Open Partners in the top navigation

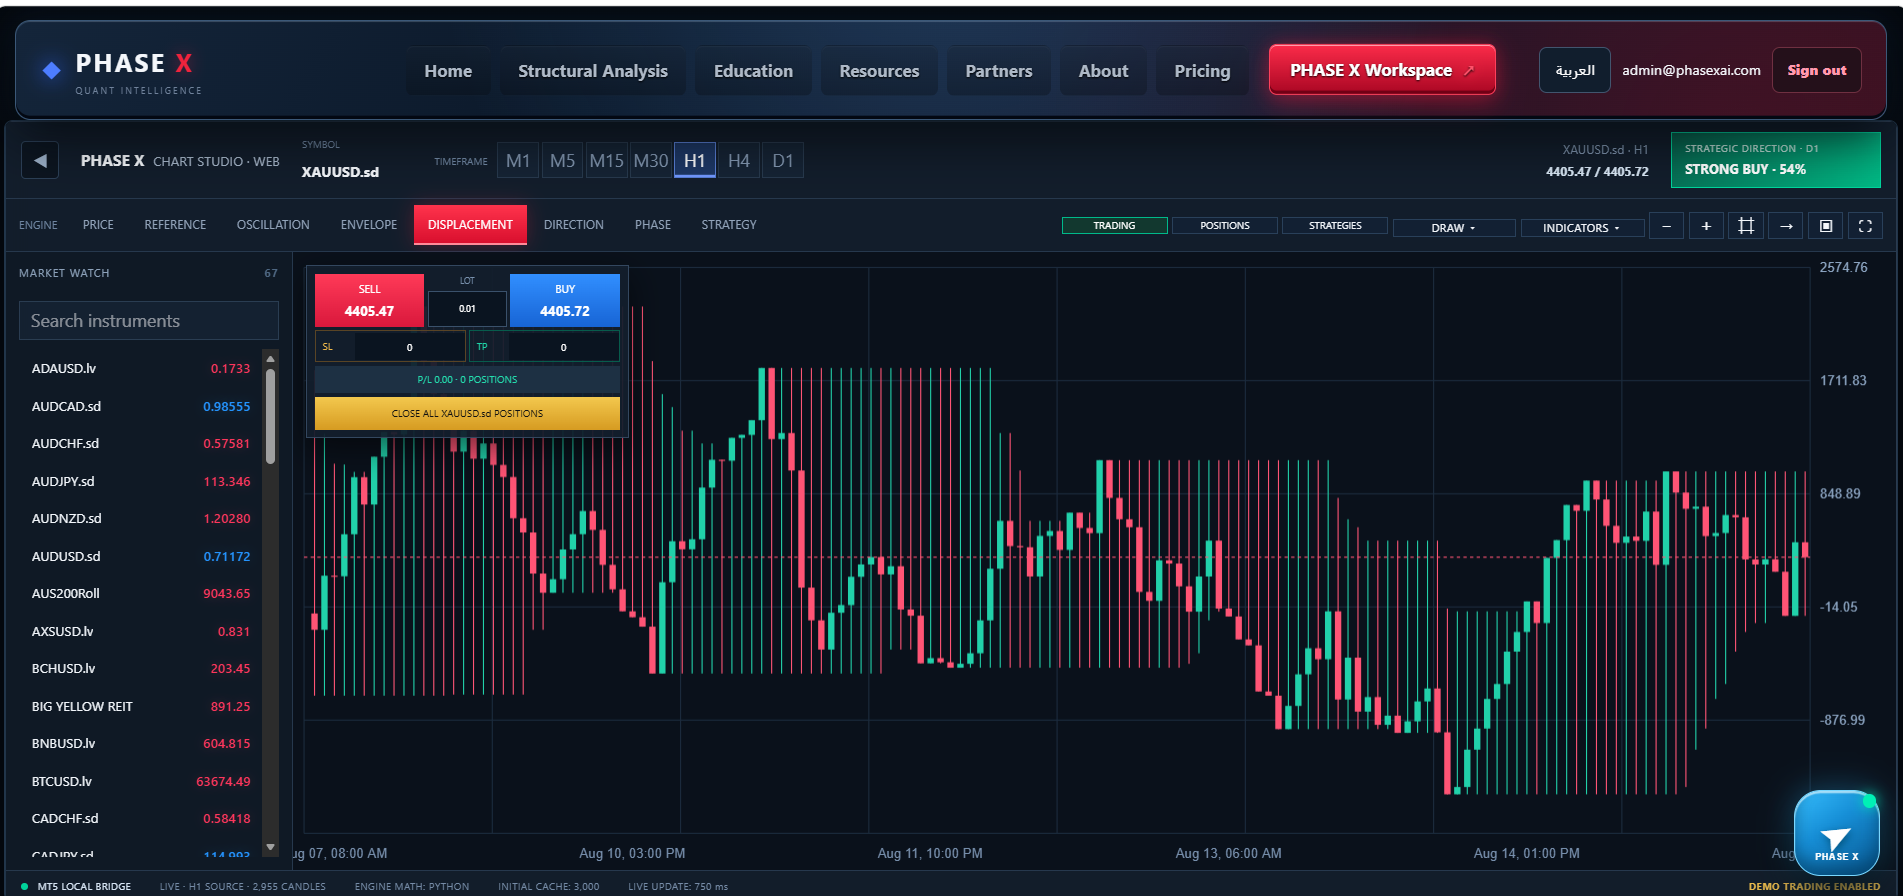coord(999,71)
